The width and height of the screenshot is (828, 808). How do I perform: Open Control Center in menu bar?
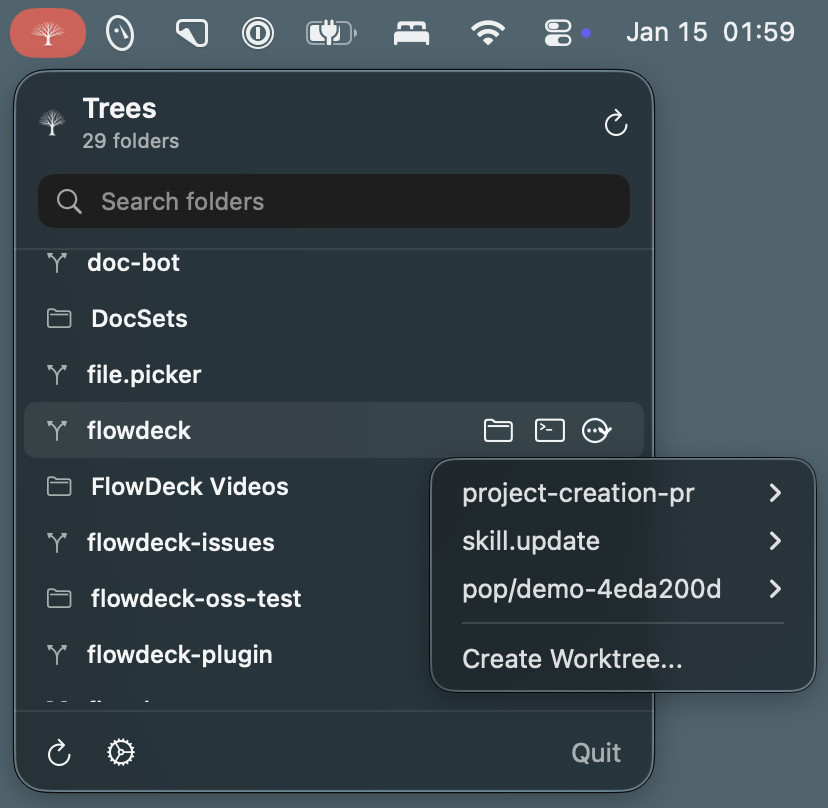tap(557, 33)
